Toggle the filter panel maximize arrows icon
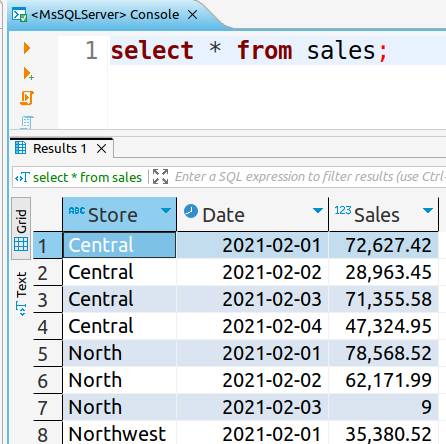 tap(160, 176)
